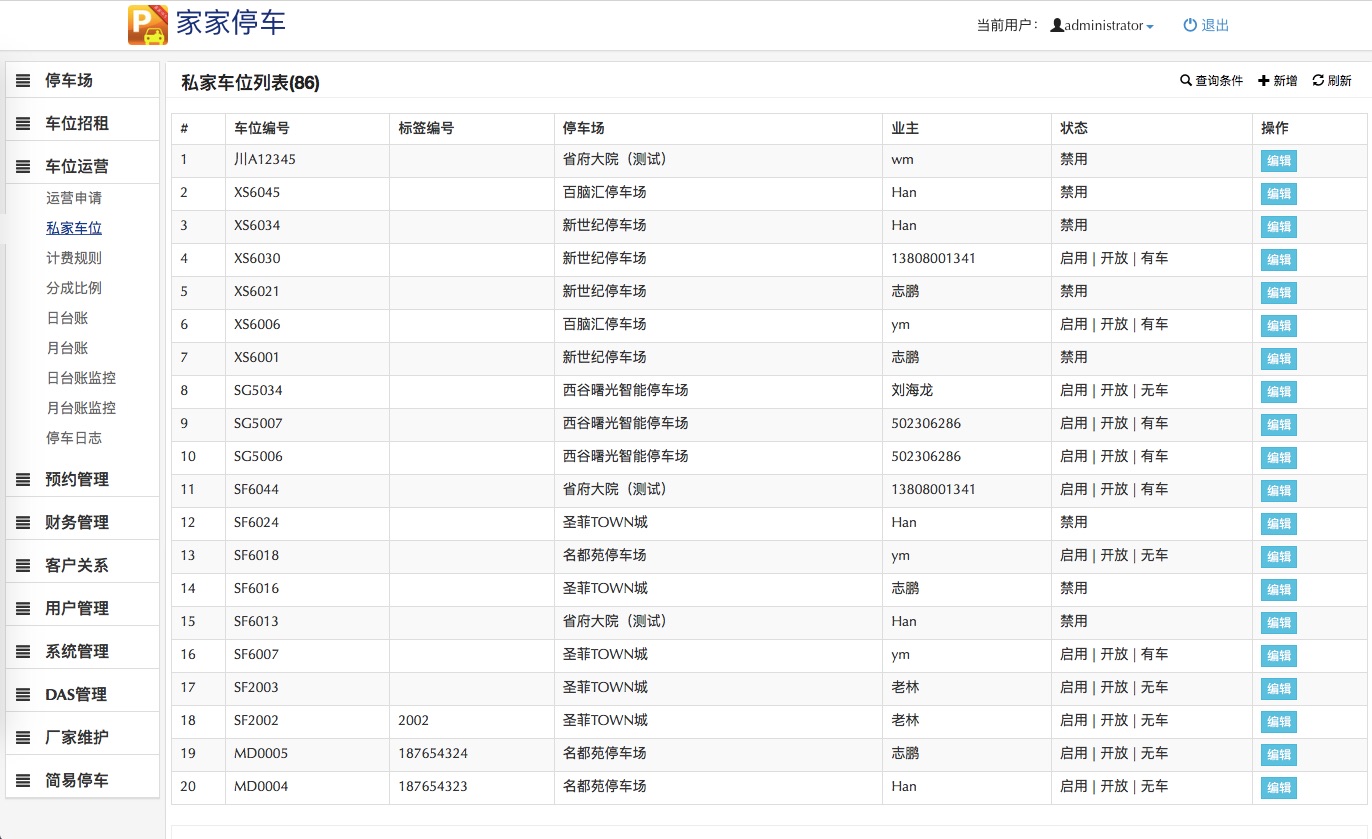Open the 运营申请 submenu item
The image size is (1372, 839).
(74, 198)
